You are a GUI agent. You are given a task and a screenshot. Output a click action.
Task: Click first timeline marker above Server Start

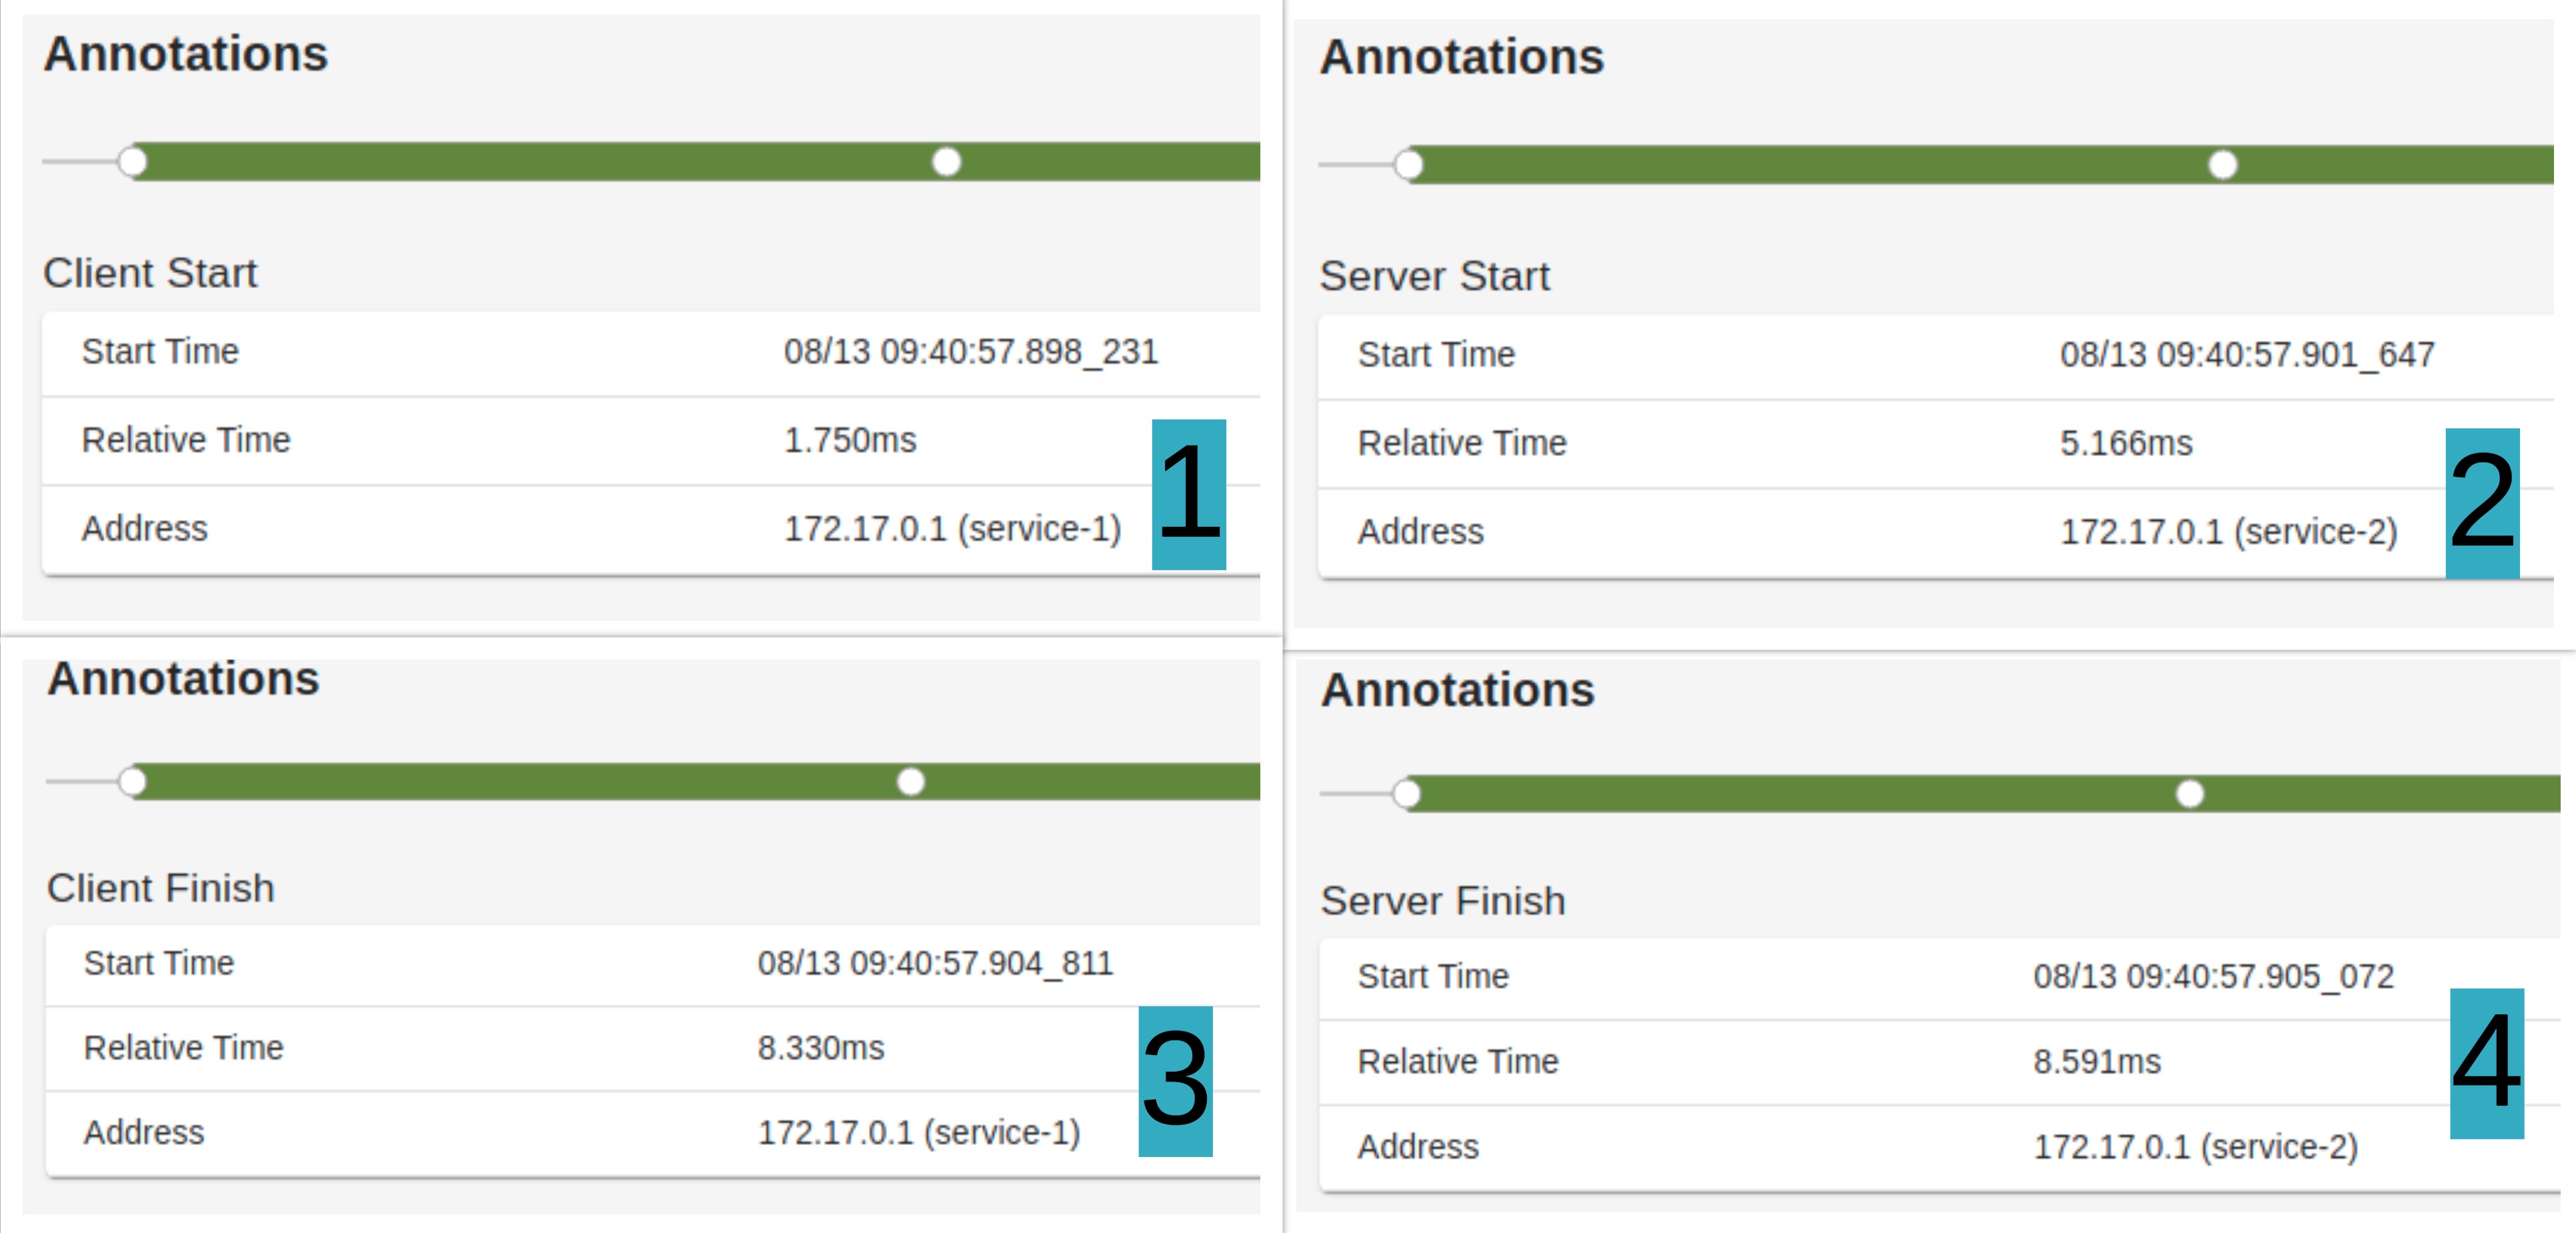1409,164
